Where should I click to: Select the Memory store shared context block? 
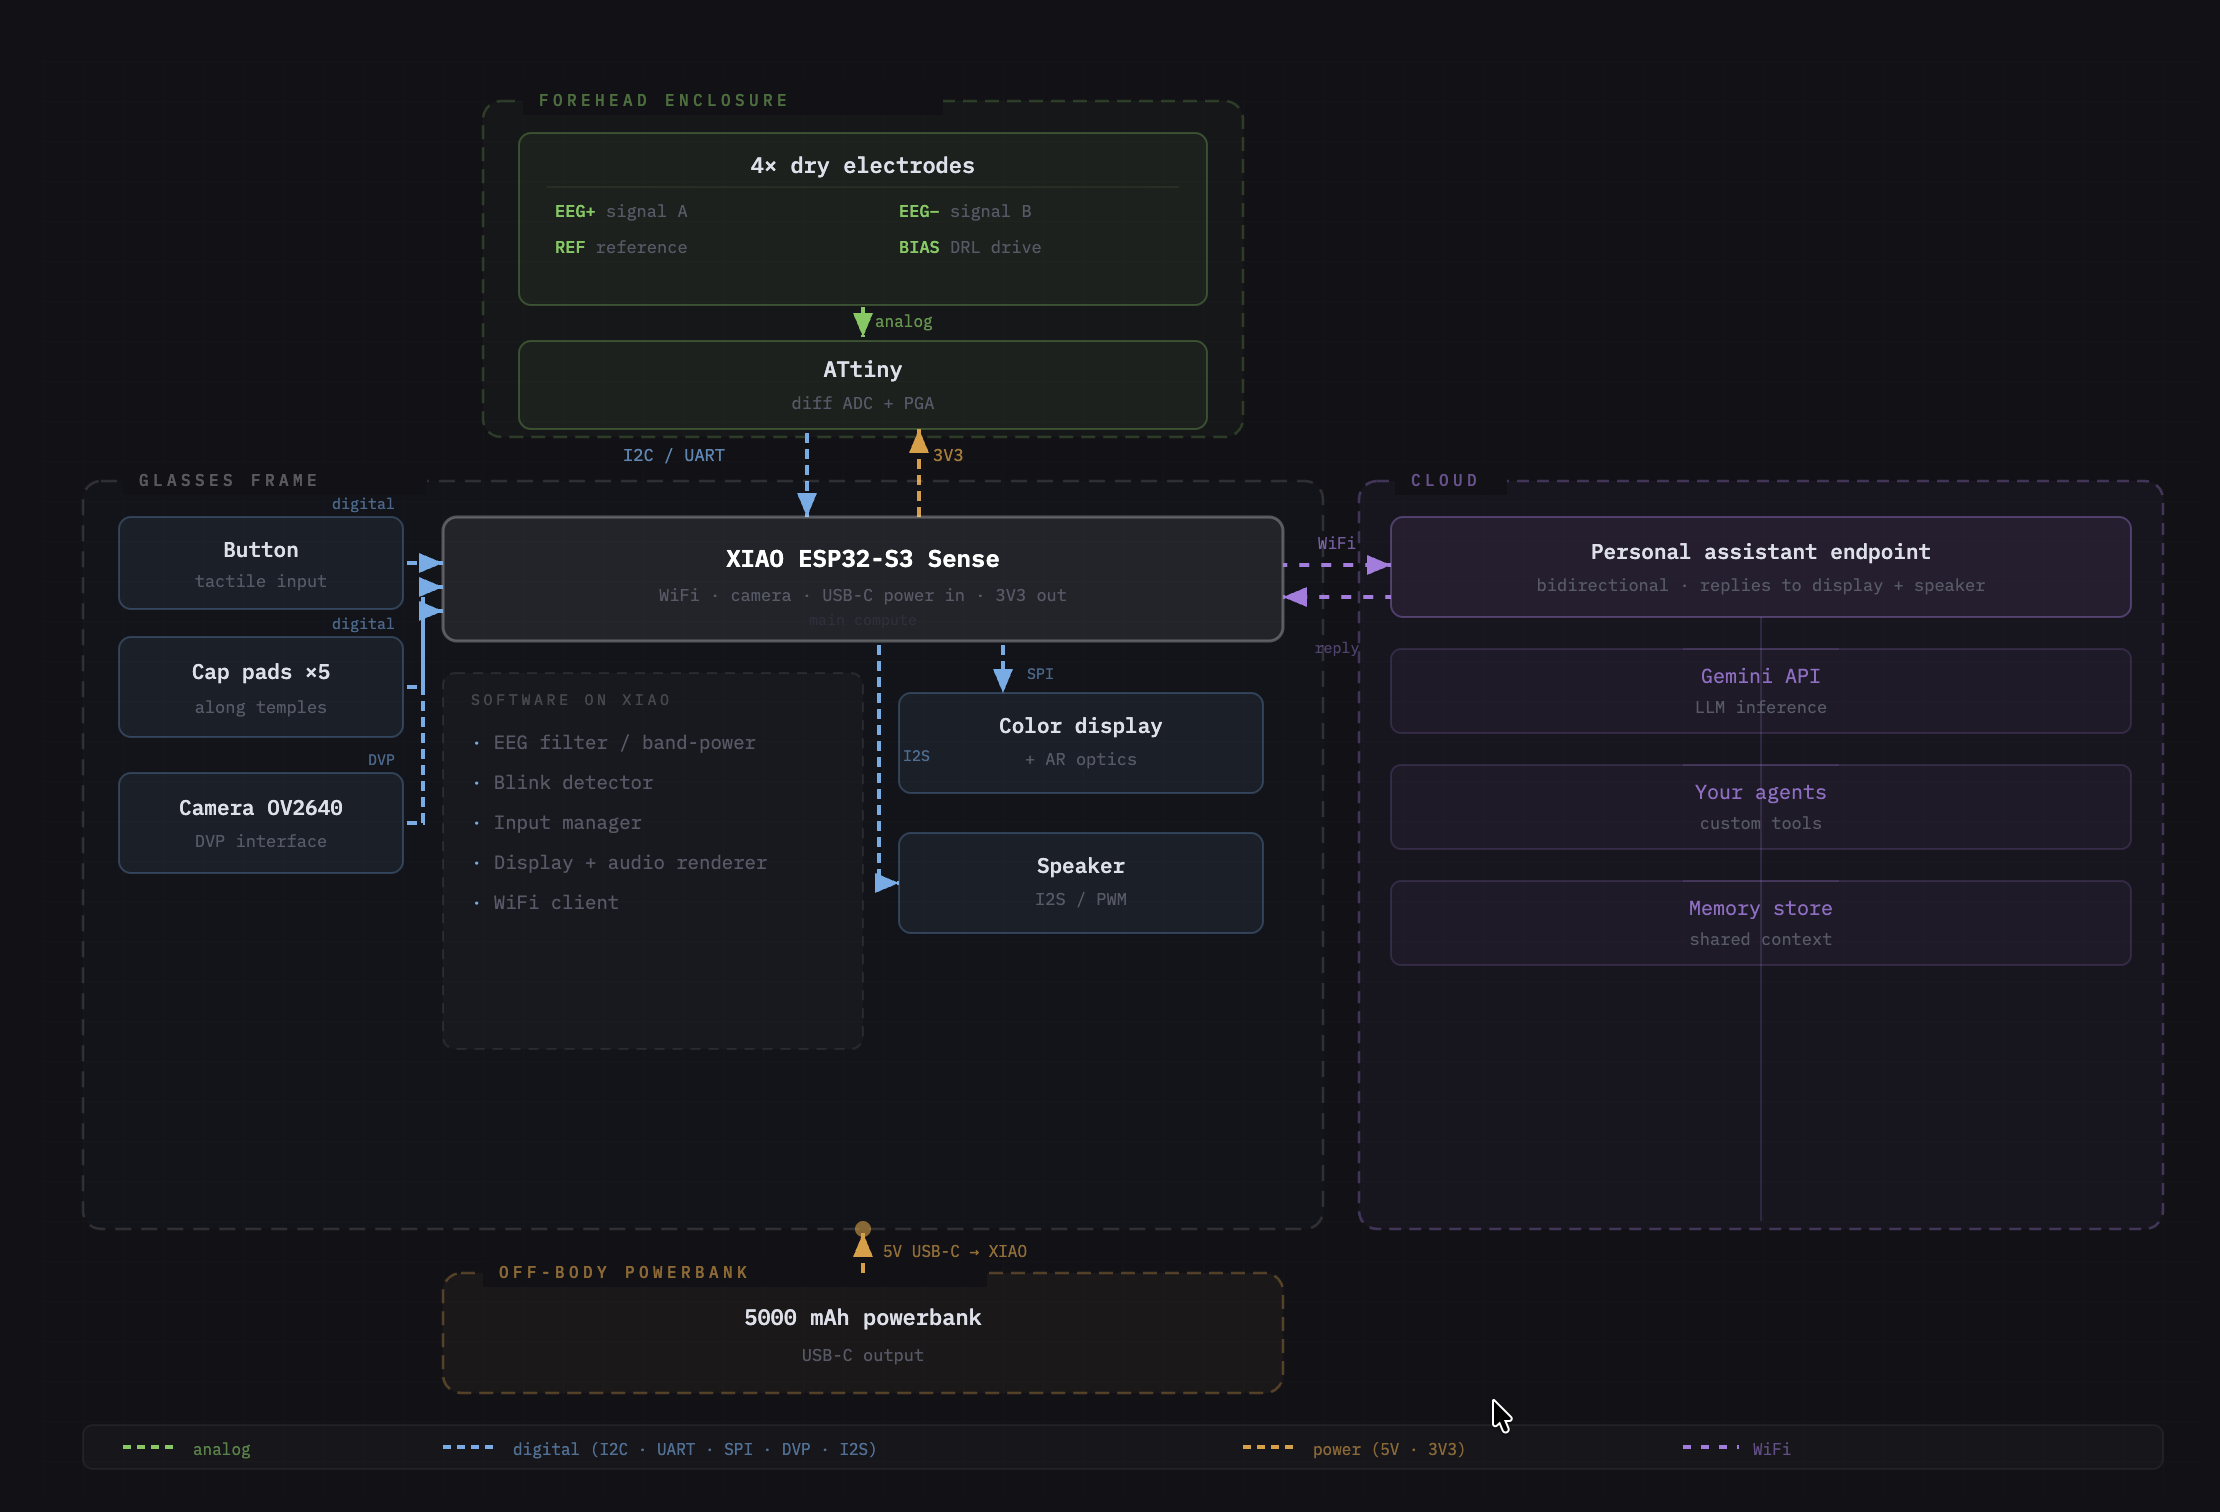click(x=1760, y=922)
